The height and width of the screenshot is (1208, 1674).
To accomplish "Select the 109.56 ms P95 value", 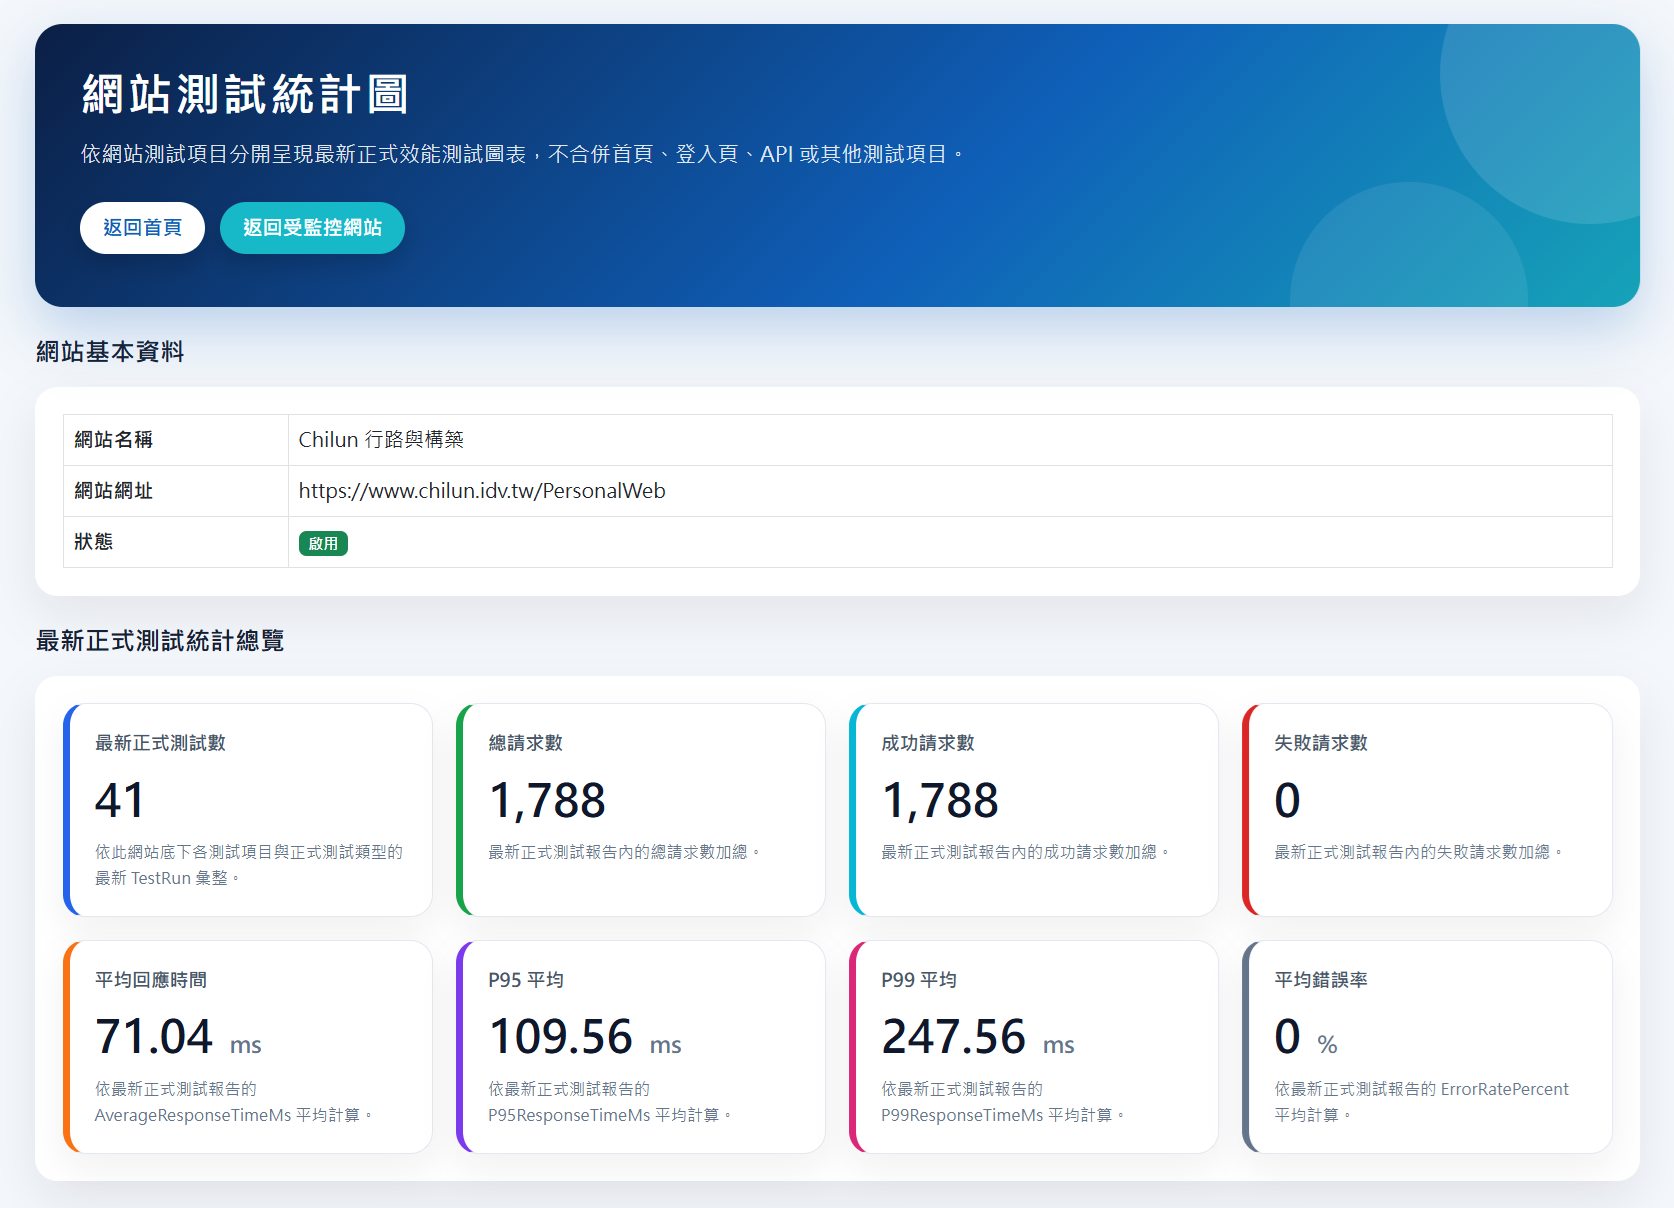I will 585,1037.
